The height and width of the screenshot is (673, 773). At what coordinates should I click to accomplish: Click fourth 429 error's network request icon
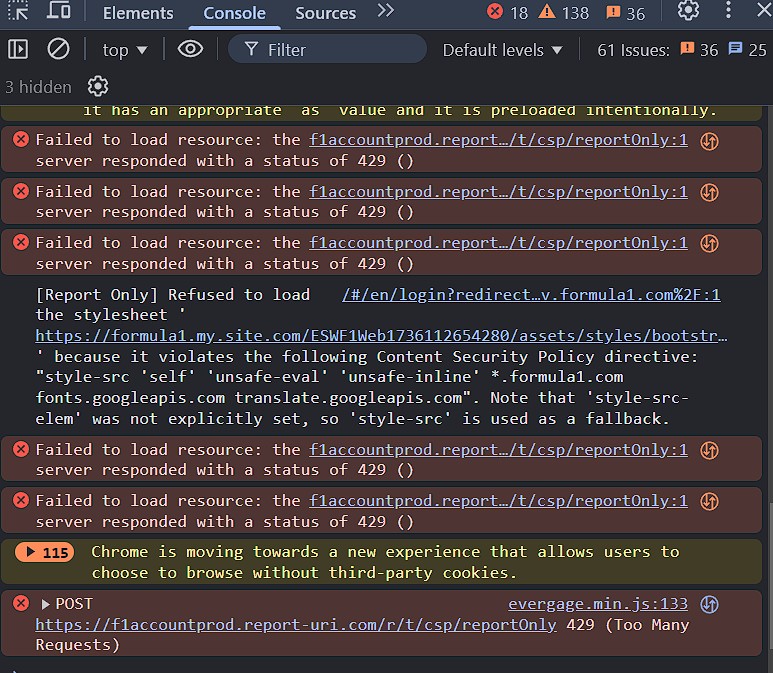(x=709, y=451)
